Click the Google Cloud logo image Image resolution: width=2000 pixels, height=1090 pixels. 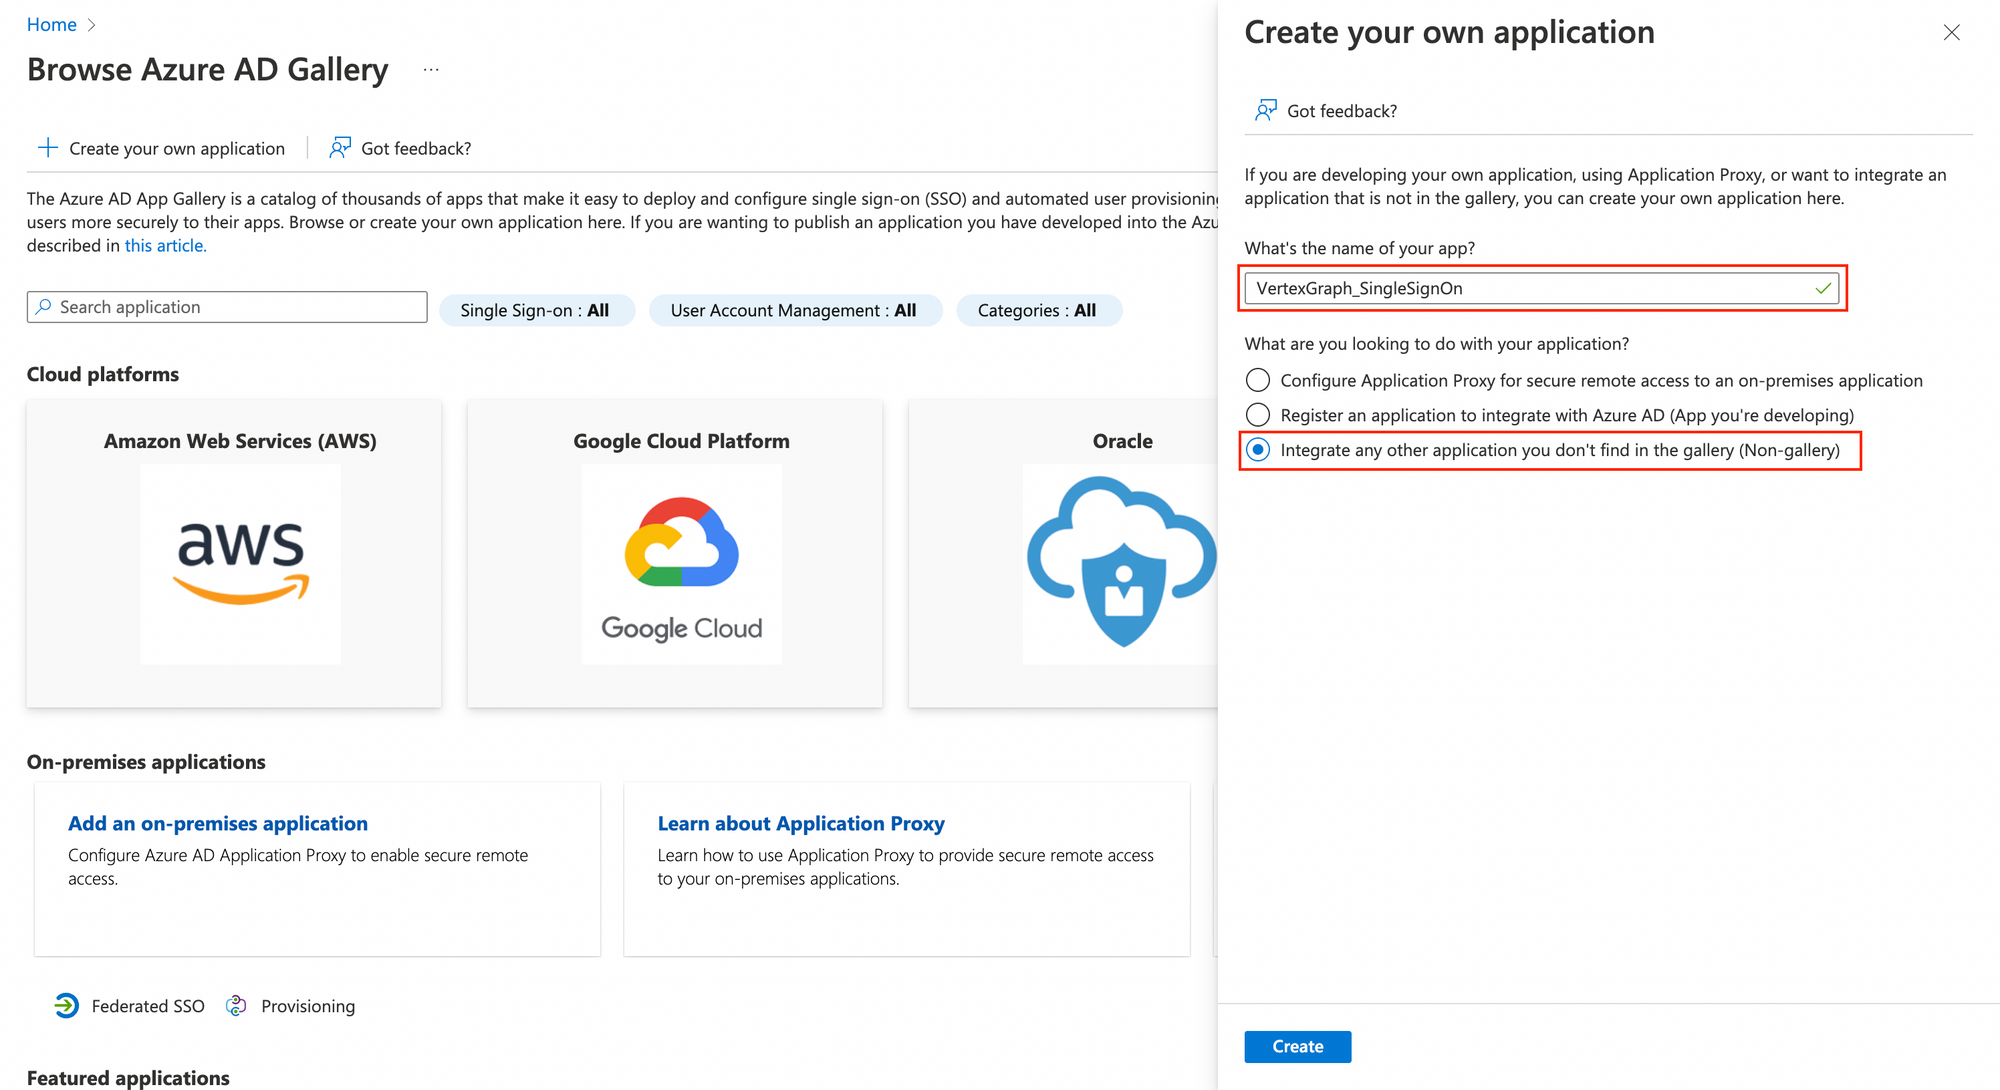(682, 564)
